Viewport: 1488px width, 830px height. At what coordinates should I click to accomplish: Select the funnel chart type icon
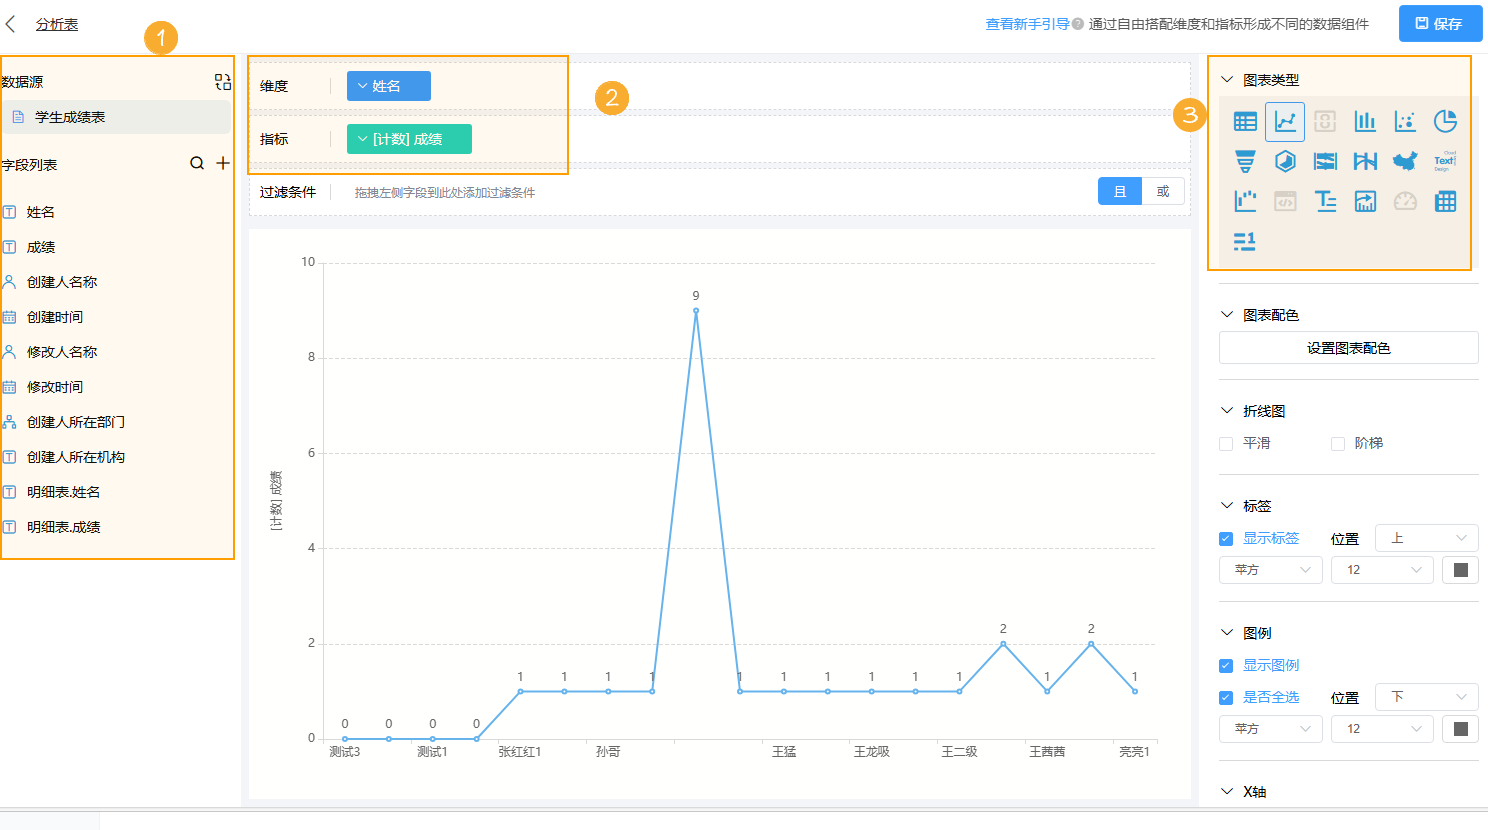[x=1245, y=161]
